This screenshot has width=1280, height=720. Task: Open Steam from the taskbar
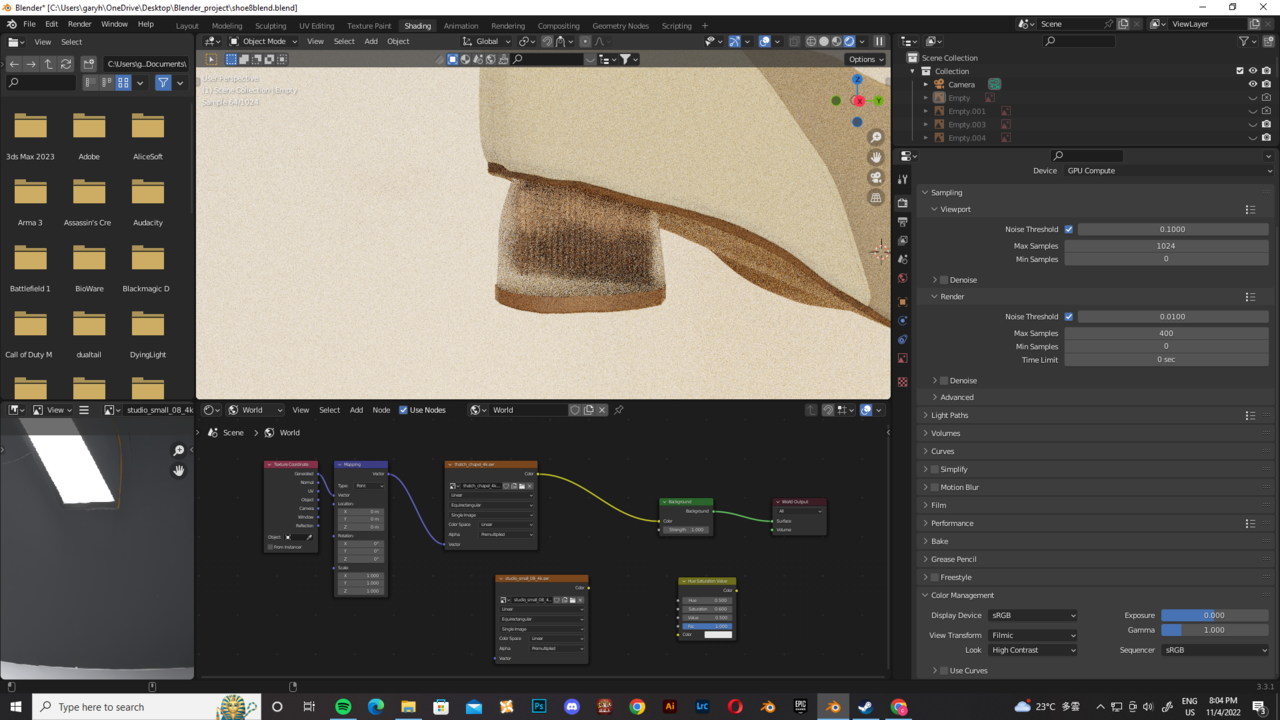point(866,707)
